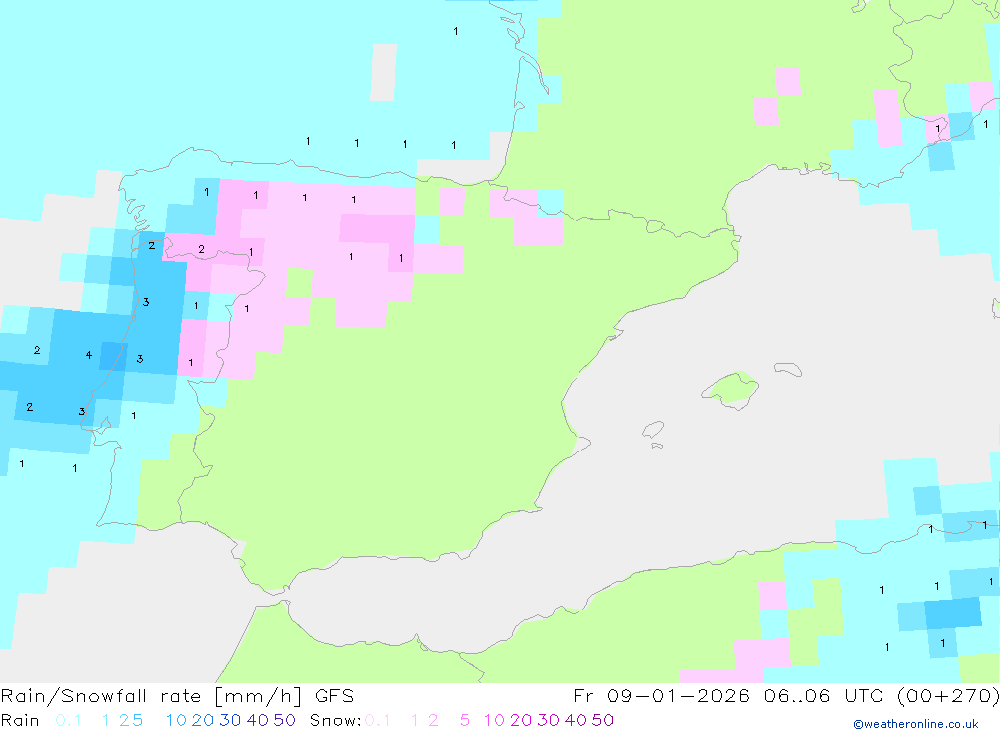Select the 20 value in the Rain legend
Viewport: 1000px width, 733px height.
coord(203,720)
